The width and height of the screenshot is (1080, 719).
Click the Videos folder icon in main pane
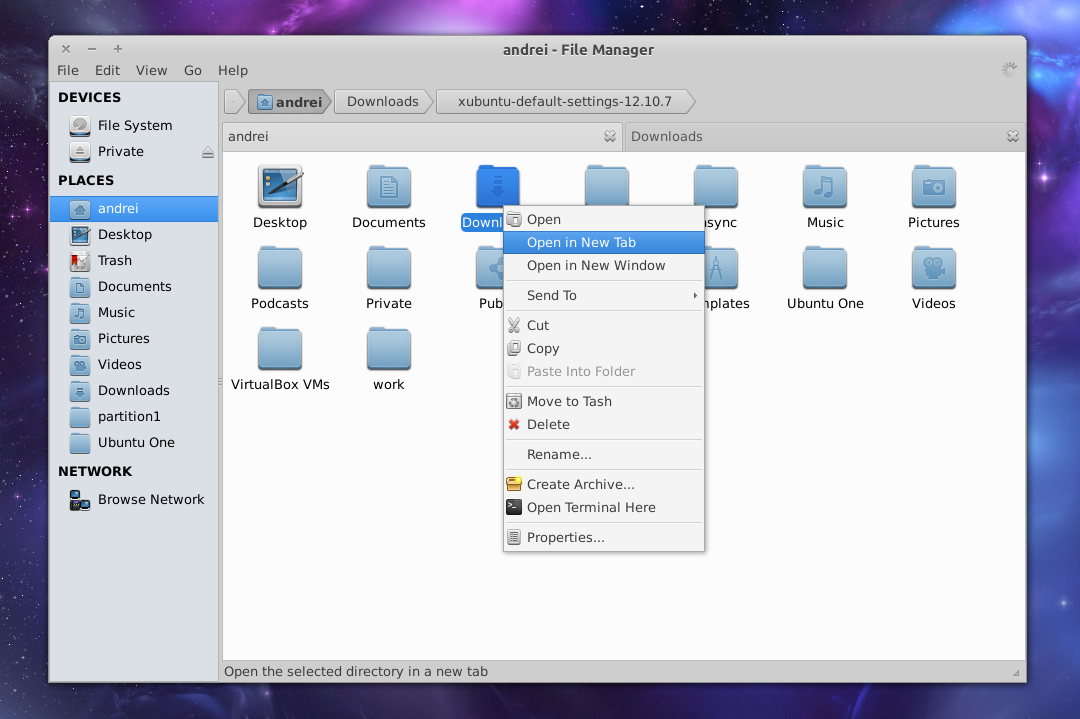tap(933, 268)
